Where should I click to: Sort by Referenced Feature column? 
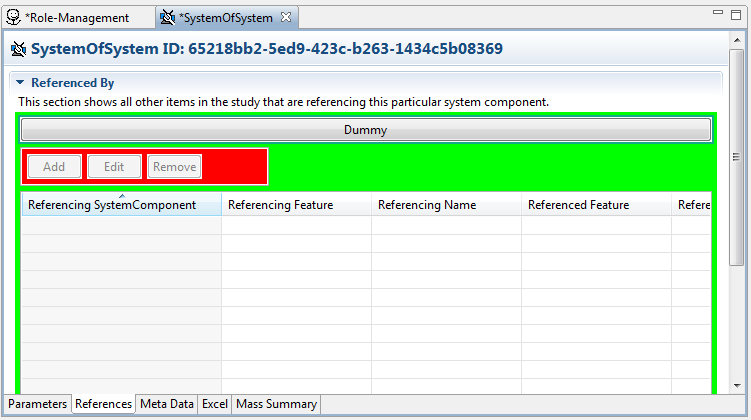tap(596, 205)
